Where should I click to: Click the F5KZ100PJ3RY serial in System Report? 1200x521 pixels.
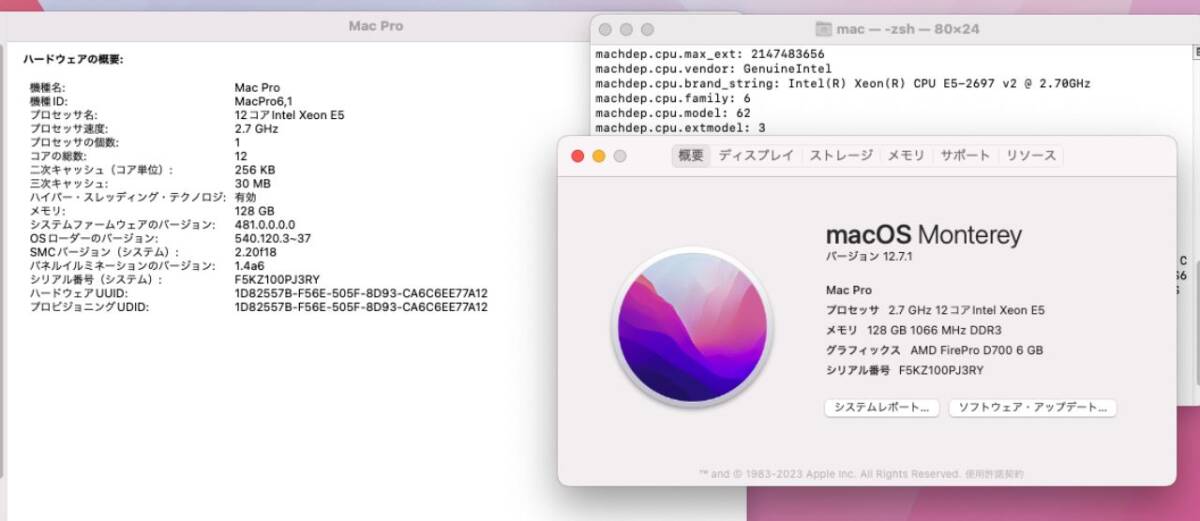pos(277,280)
